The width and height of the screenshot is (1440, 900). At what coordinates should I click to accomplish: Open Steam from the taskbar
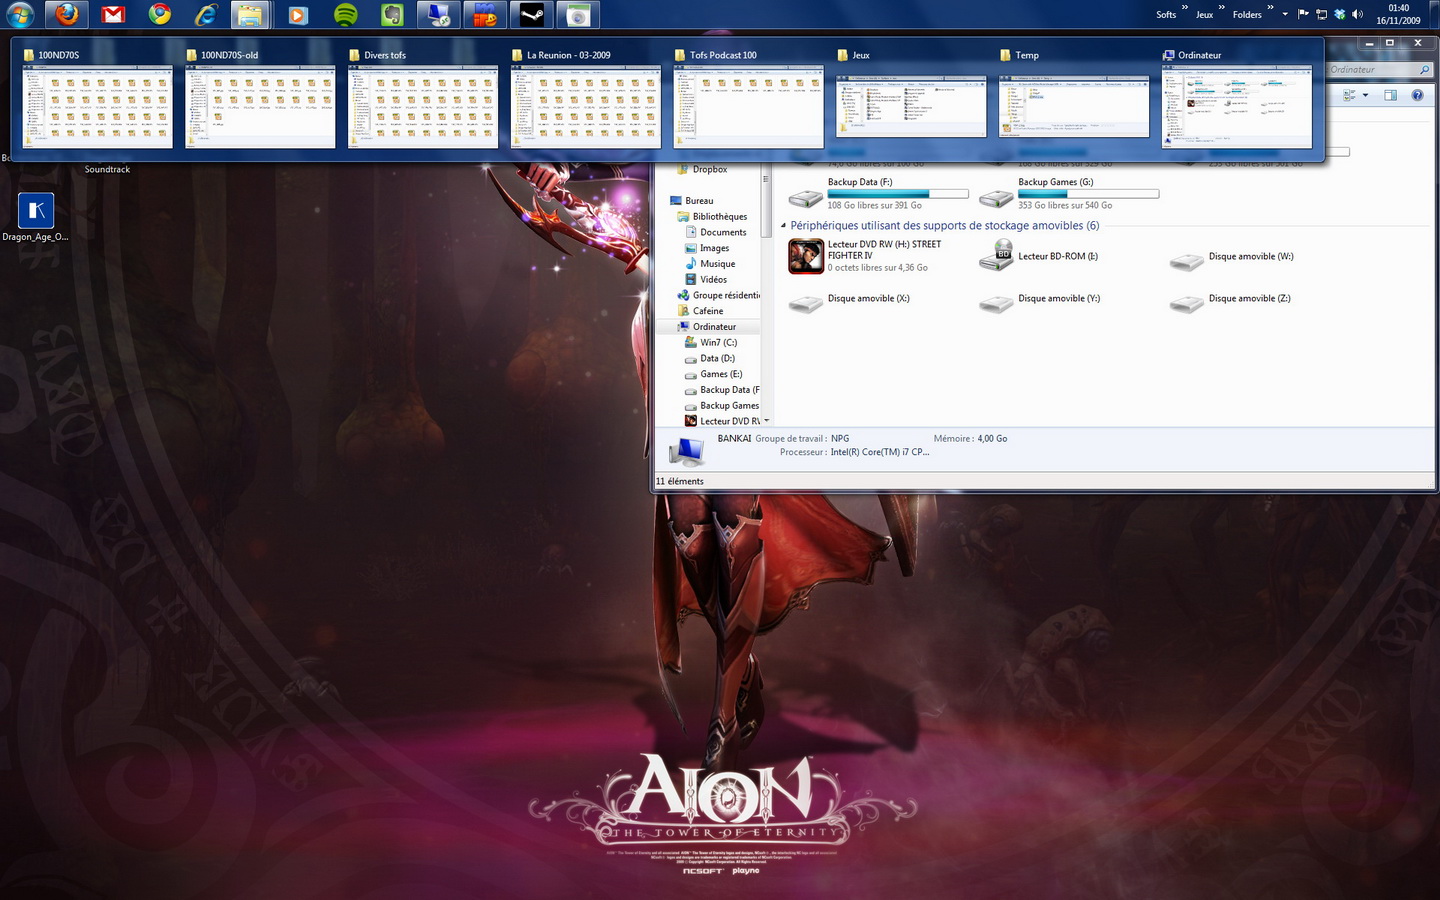(532, 15)
